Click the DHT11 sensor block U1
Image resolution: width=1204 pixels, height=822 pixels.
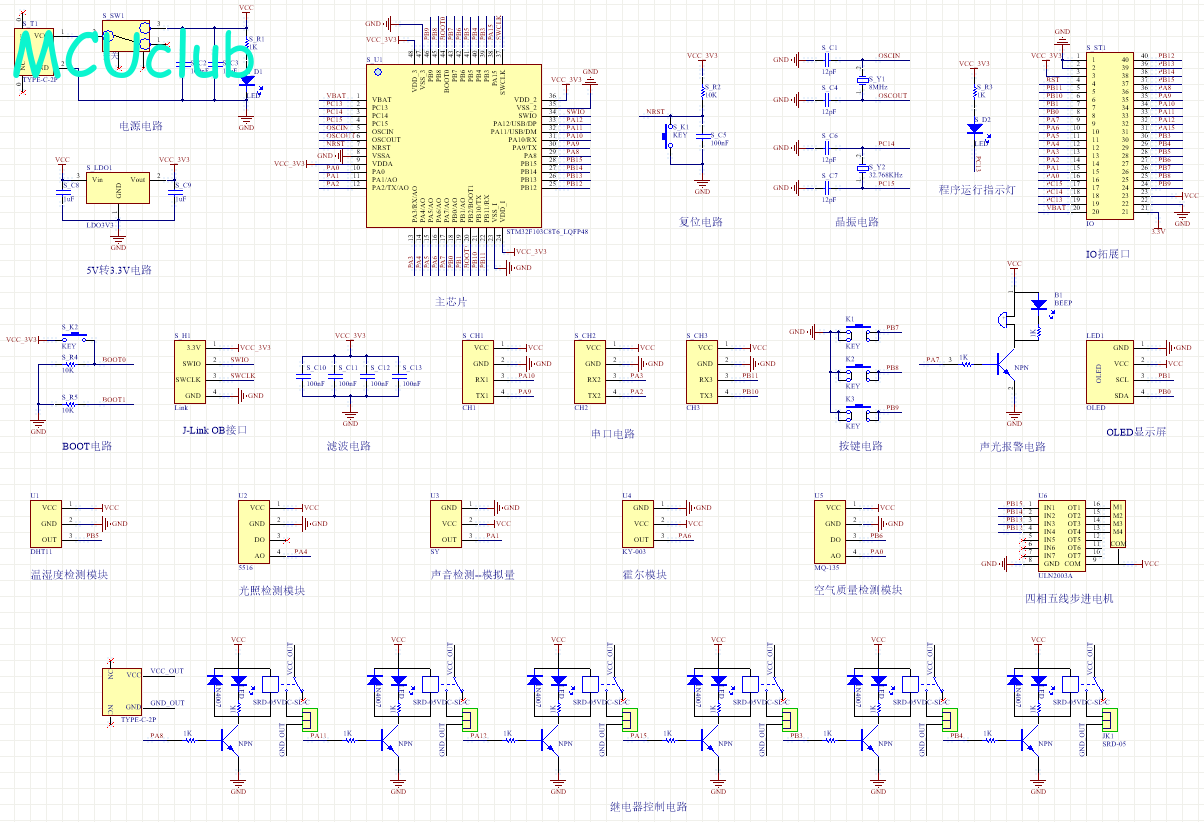tap(46, 523)
